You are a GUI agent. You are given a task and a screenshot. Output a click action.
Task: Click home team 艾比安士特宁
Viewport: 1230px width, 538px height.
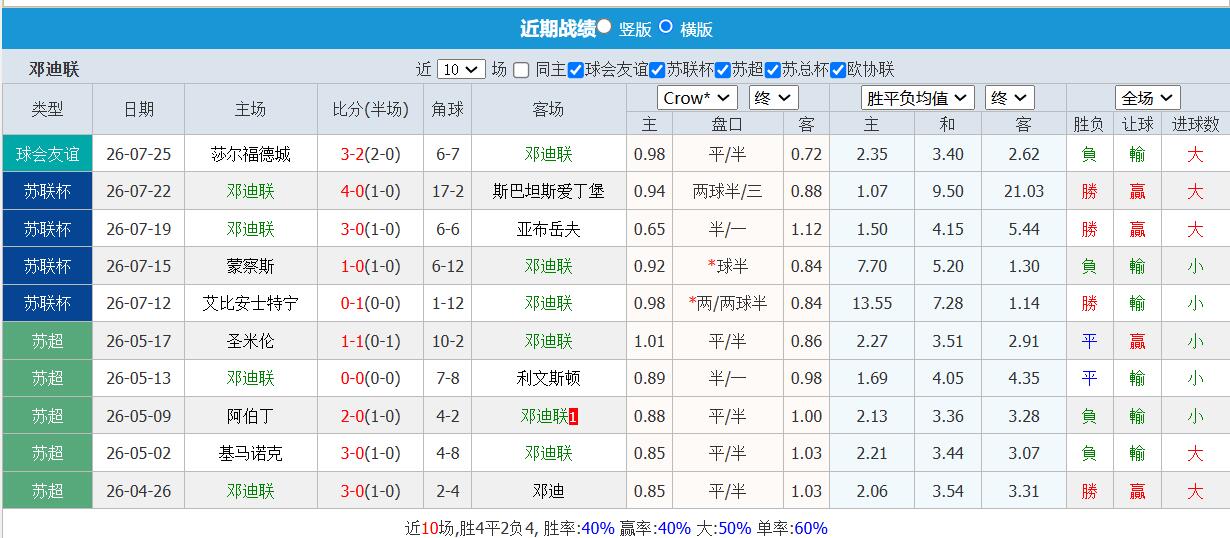coord(251,303)
